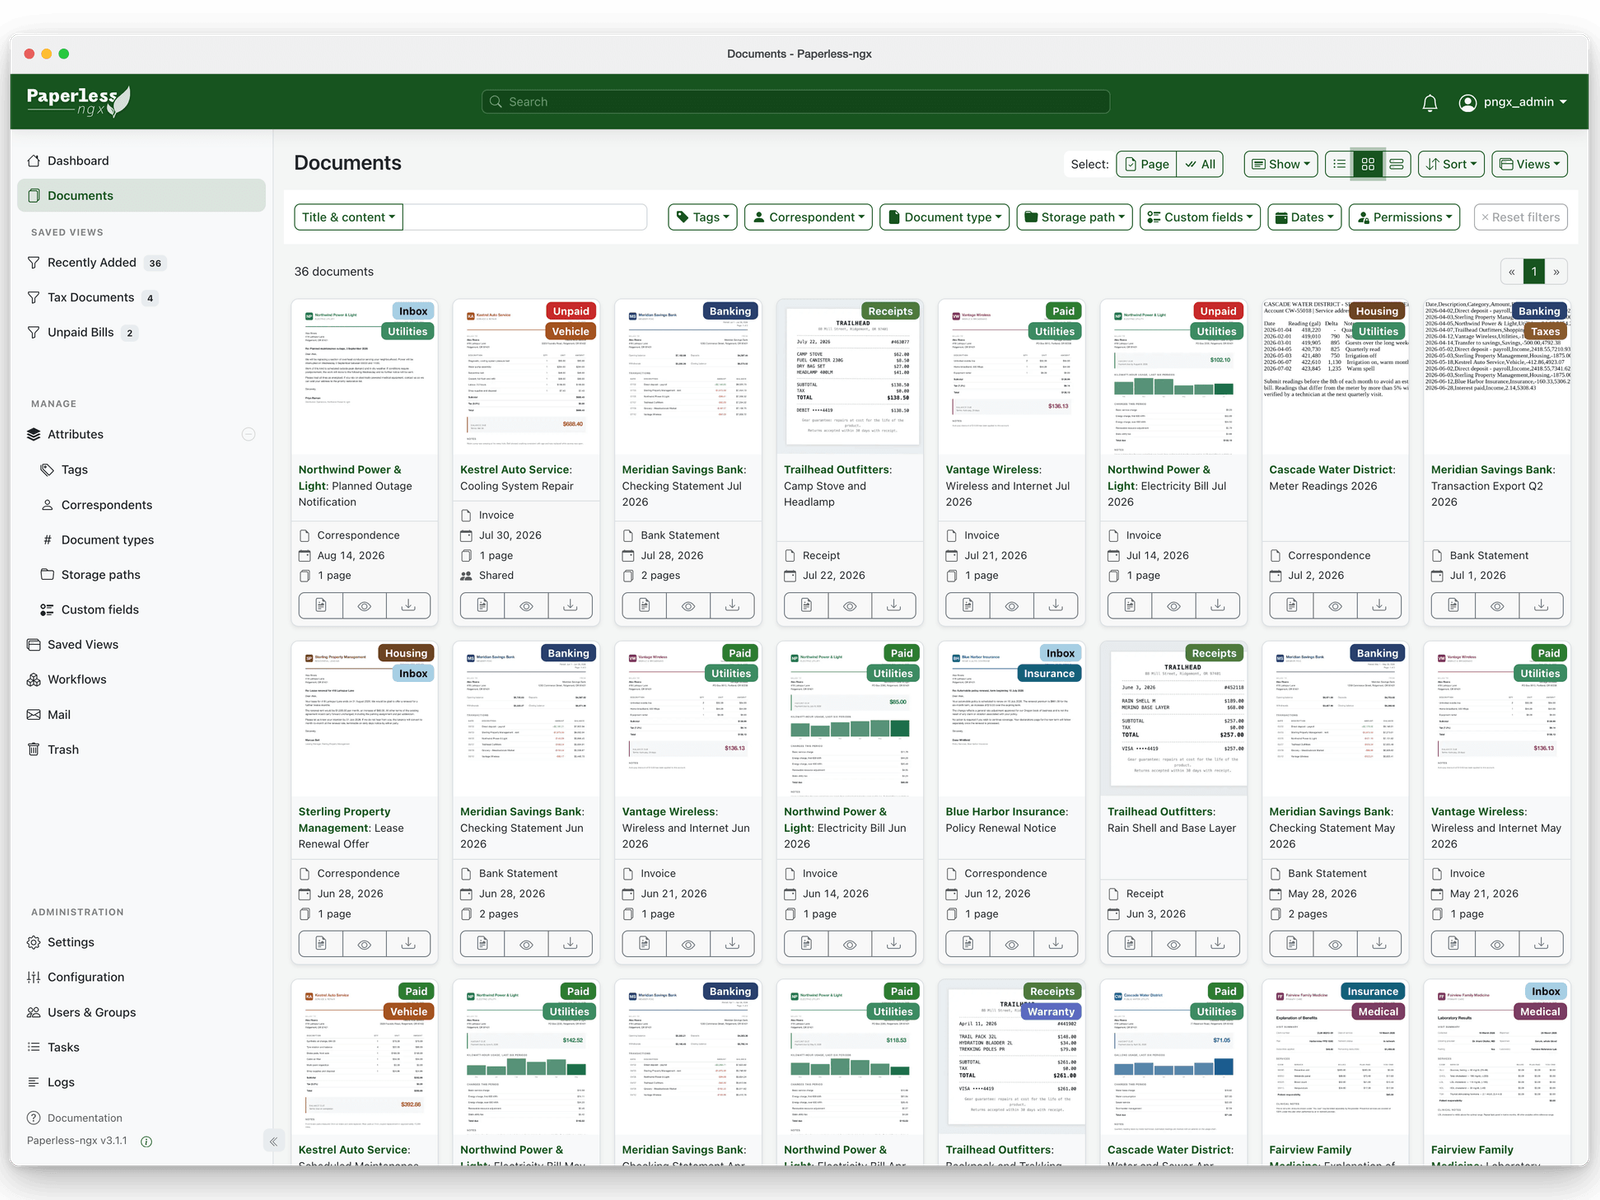Select all documents with the All button
The width and height of the screenshot is (1600, 1200).
pos(1200,164)
